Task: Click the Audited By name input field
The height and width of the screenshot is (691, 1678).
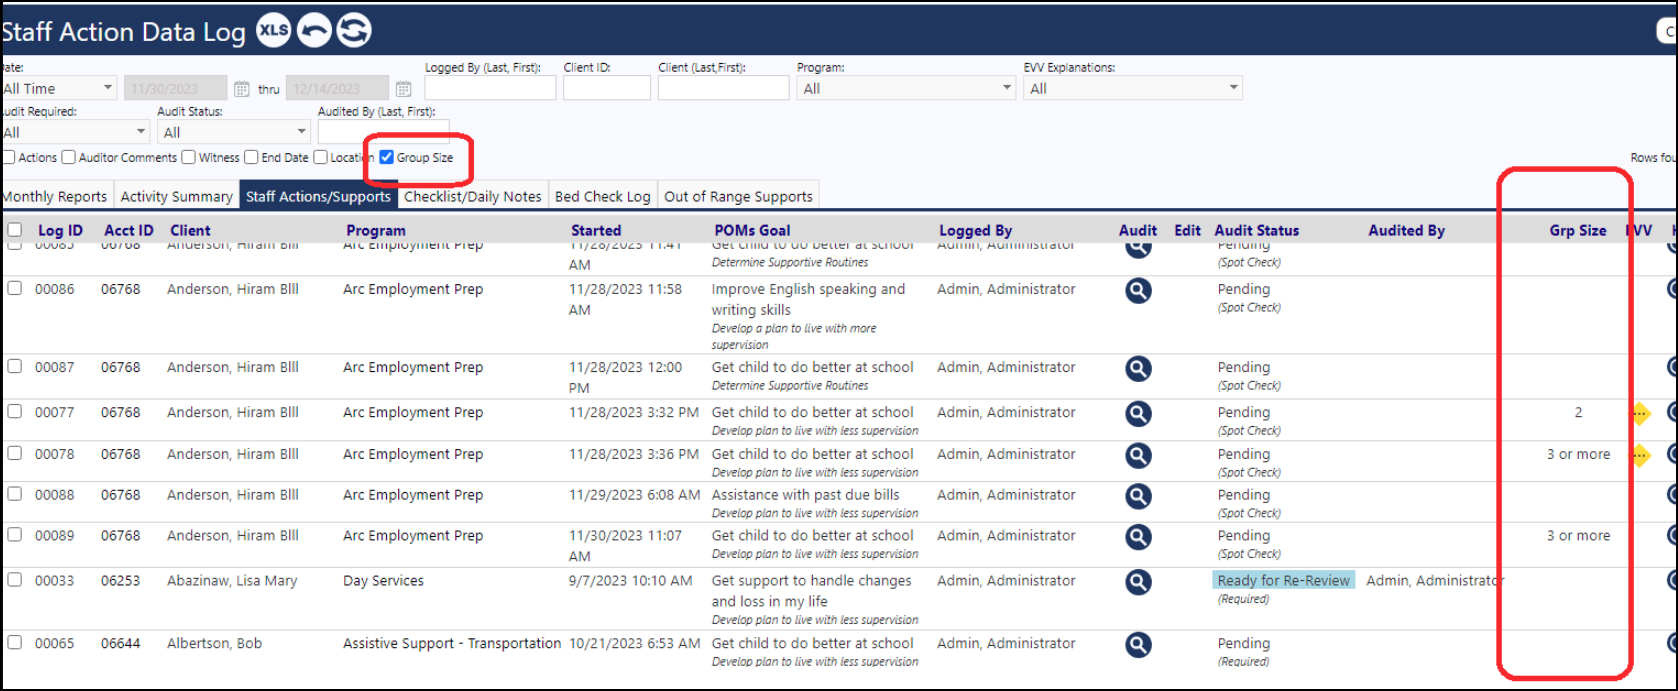Action: point(383,132)
